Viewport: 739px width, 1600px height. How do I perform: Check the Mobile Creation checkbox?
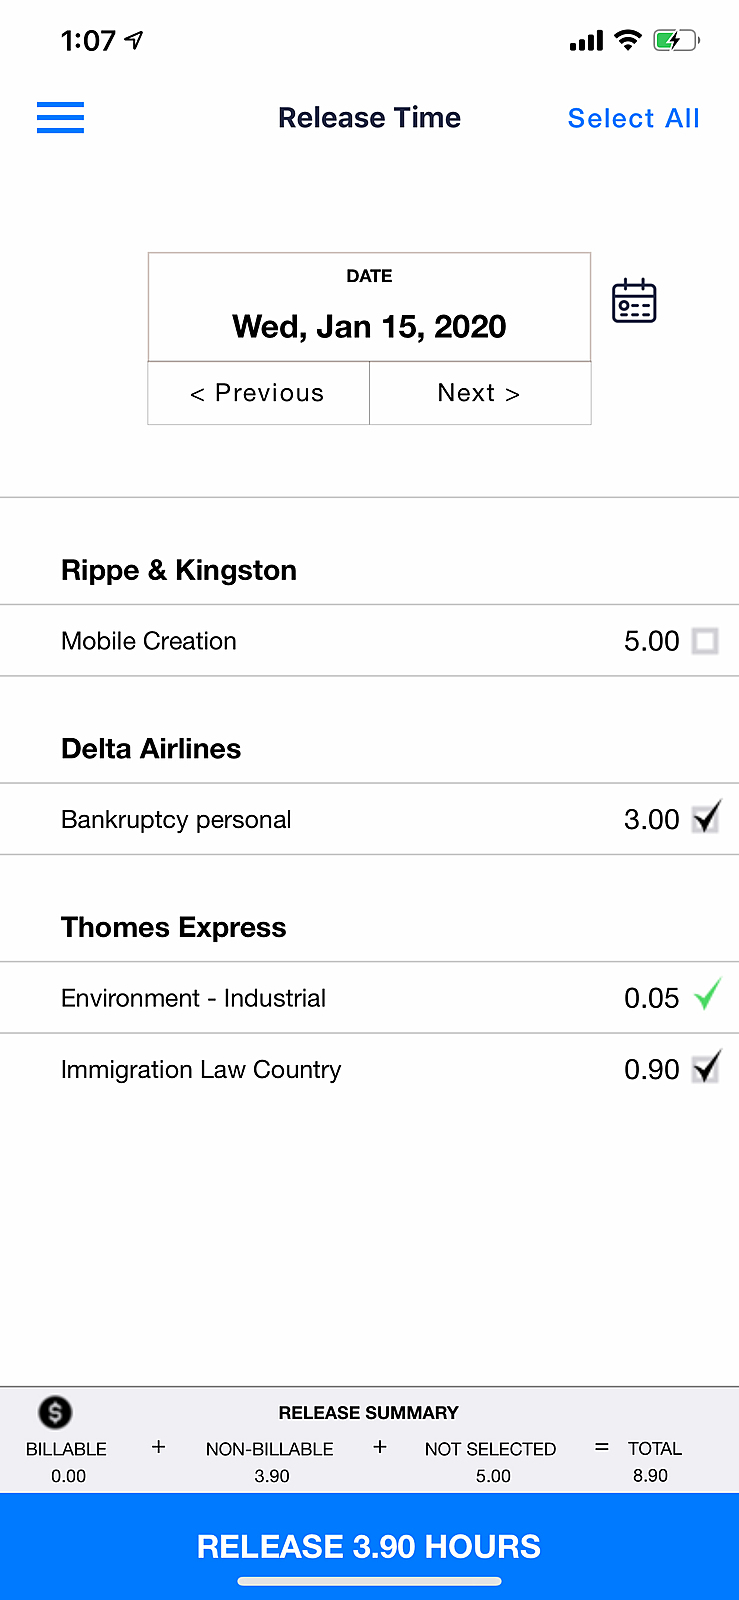[705, 641]
